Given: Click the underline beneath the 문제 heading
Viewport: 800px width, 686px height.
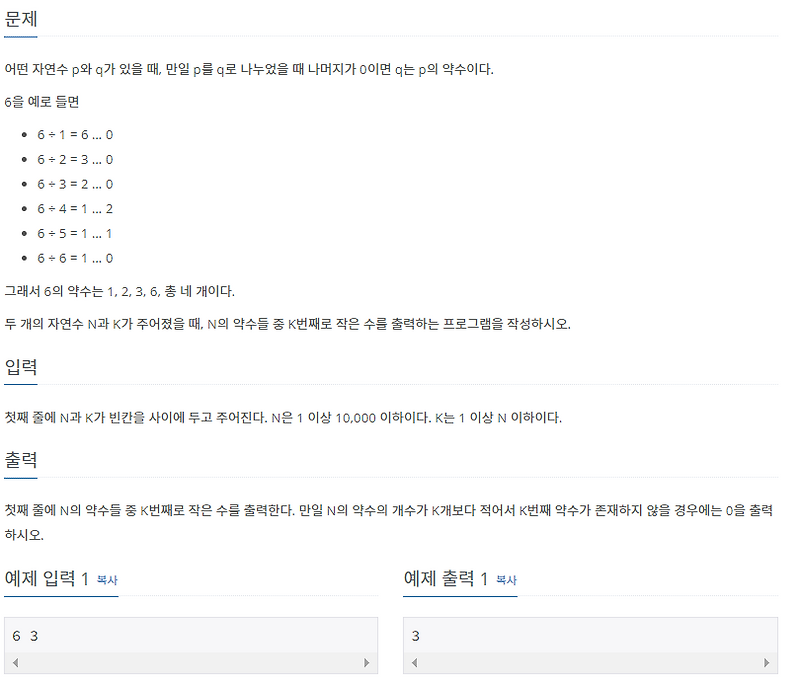Looking at the screenshot, I should 22,36.
